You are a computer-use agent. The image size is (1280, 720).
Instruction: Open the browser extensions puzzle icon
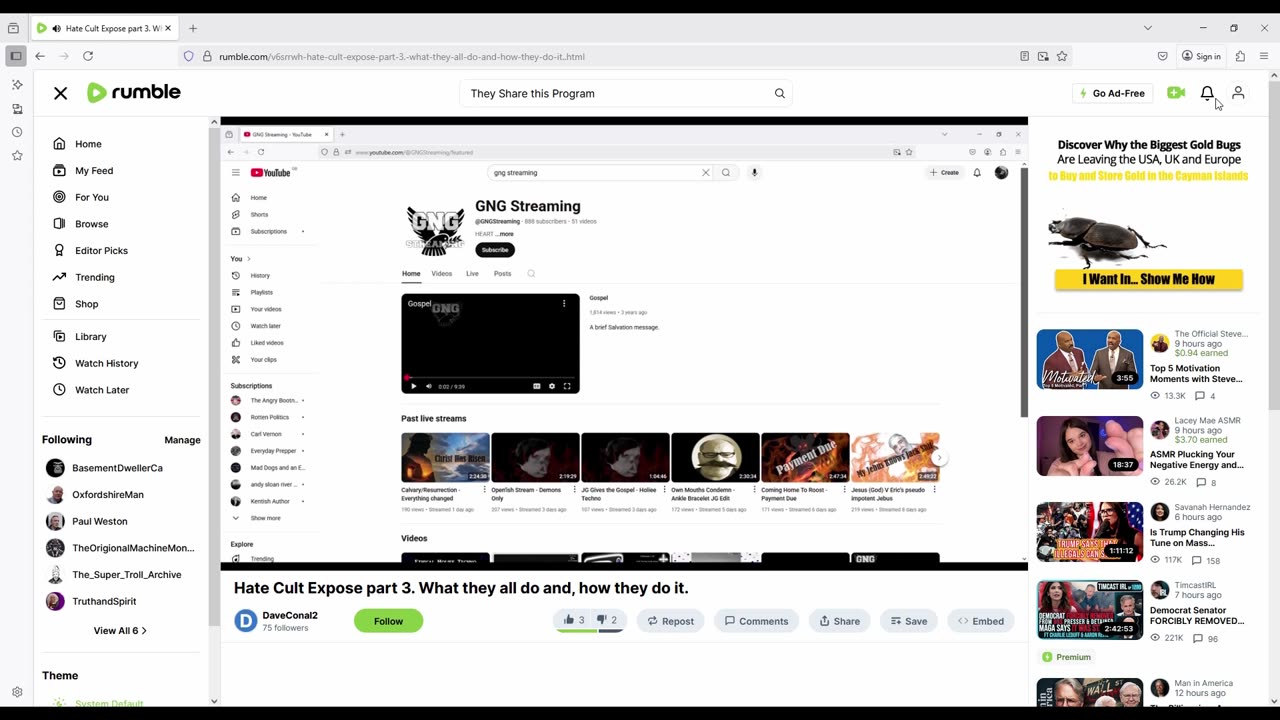[1240, 56]
